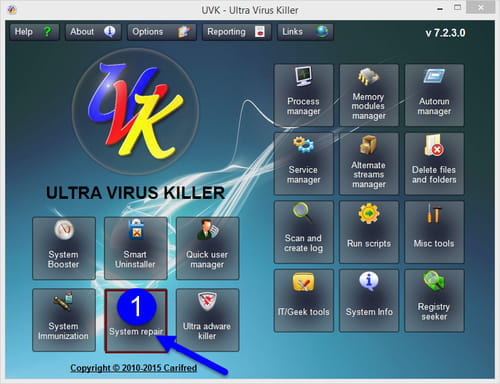Image resolution: width=500 pixels, height=384 pixels.
Task: Open Options settings
Action: tap(161, 32)
